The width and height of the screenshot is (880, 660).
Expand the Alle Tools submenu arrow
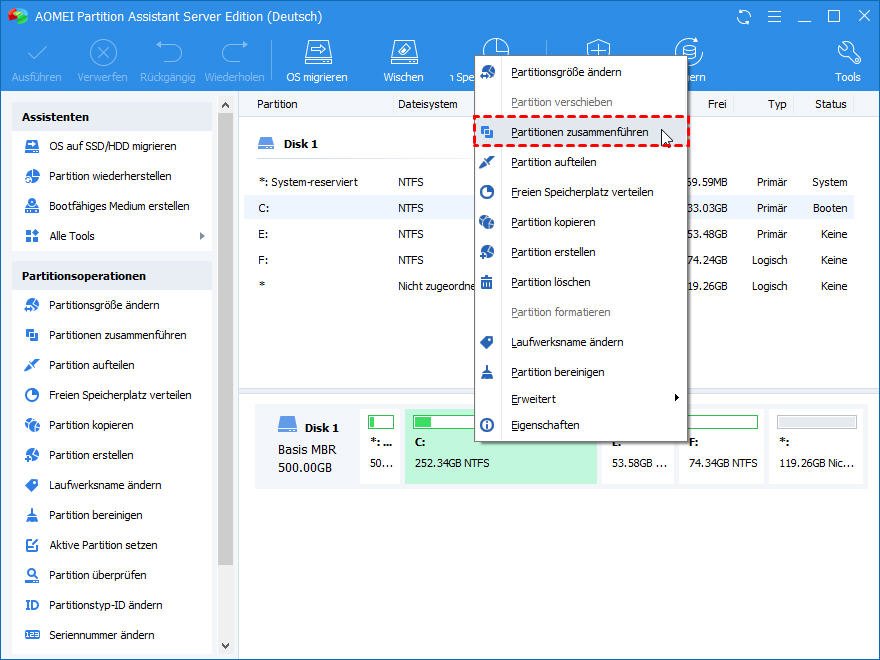coord(202,236)
